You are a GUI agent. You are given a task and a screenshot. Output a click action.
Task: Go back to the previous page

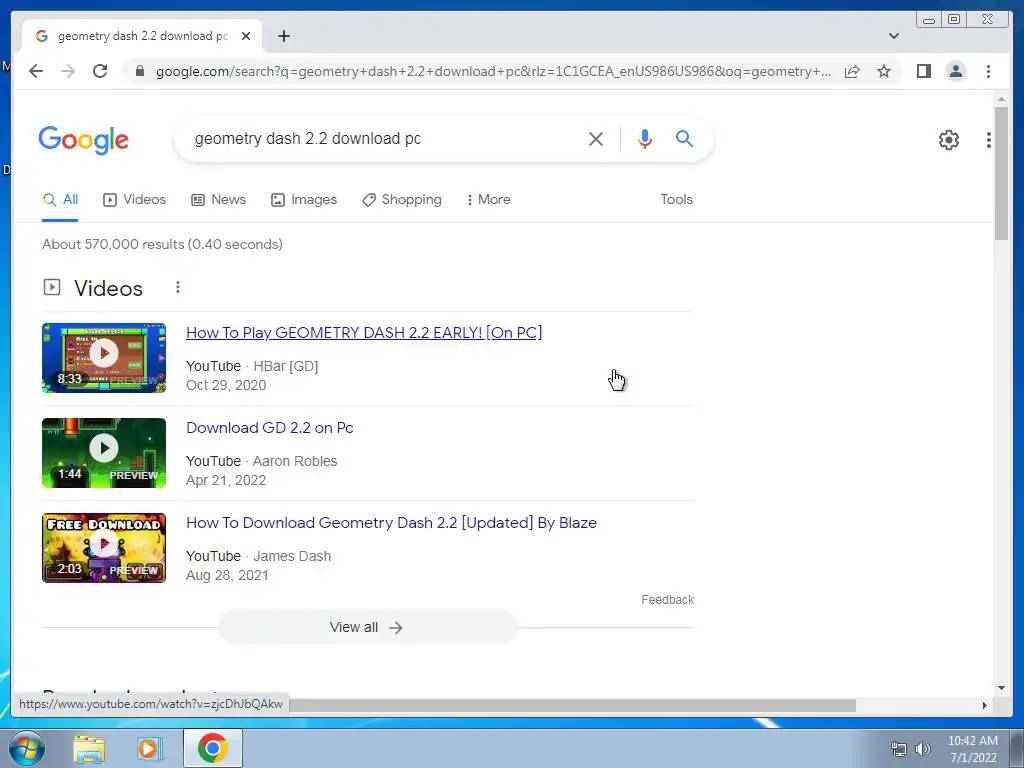36,71
